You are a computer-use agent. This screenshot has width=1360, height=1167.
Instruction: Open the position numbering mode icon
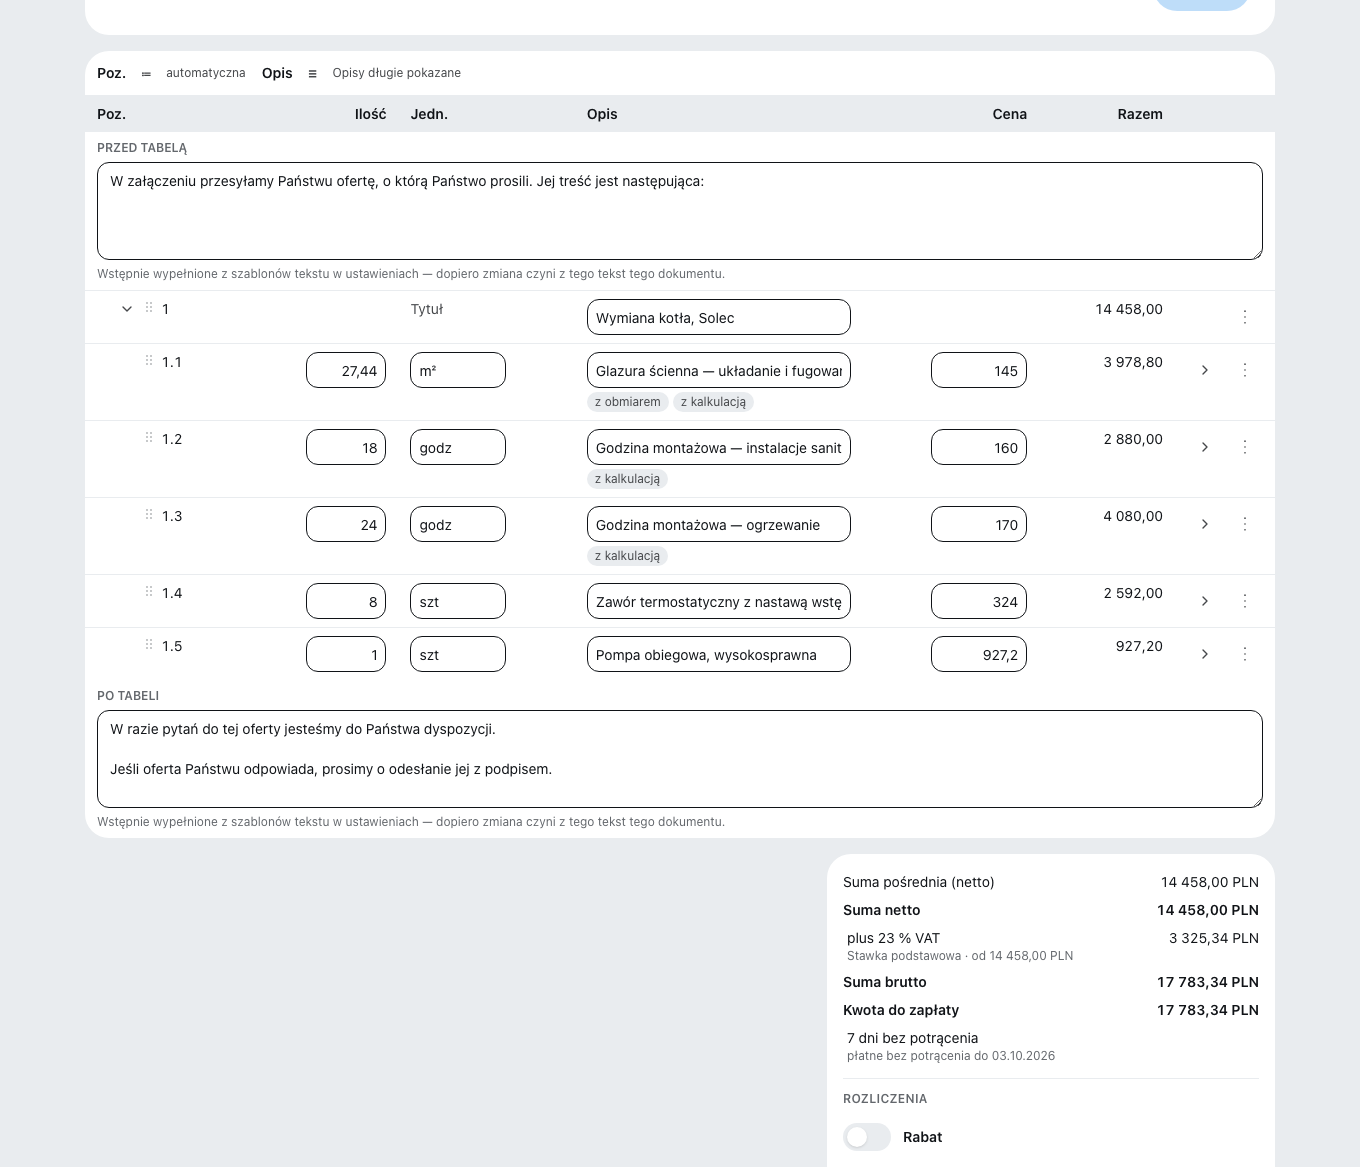pos(146,74)
